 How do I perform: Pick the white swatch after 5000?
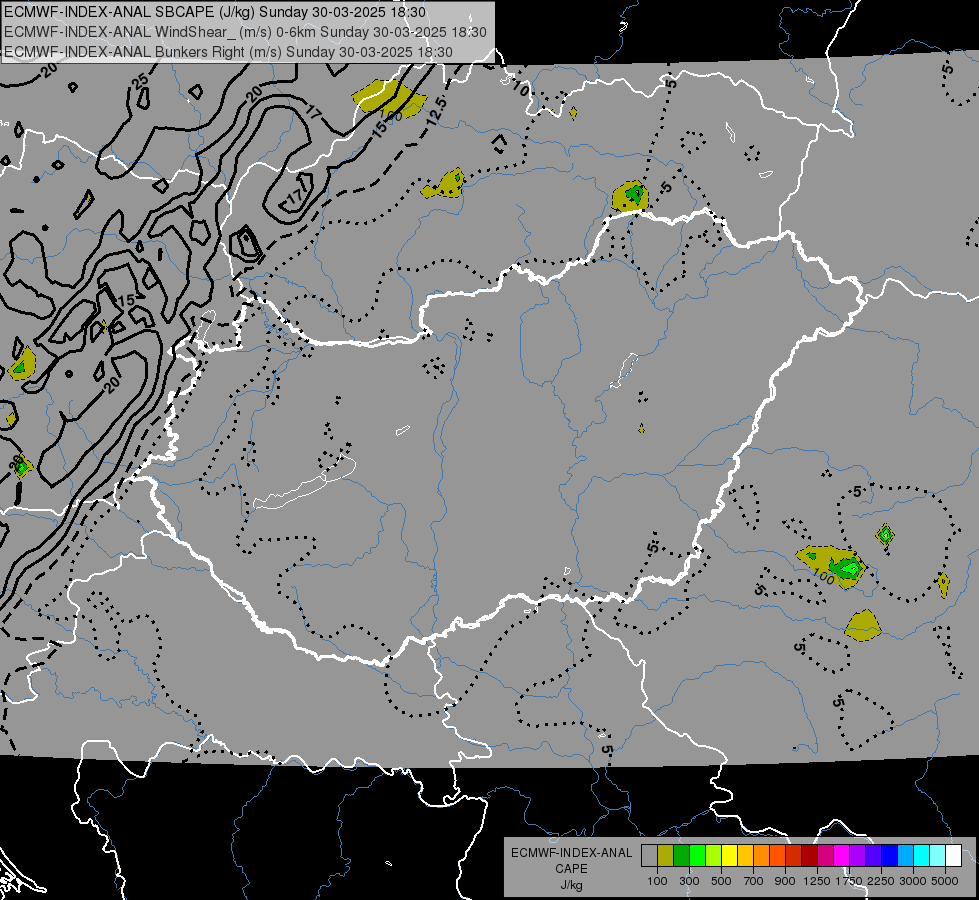click(953, 856)
